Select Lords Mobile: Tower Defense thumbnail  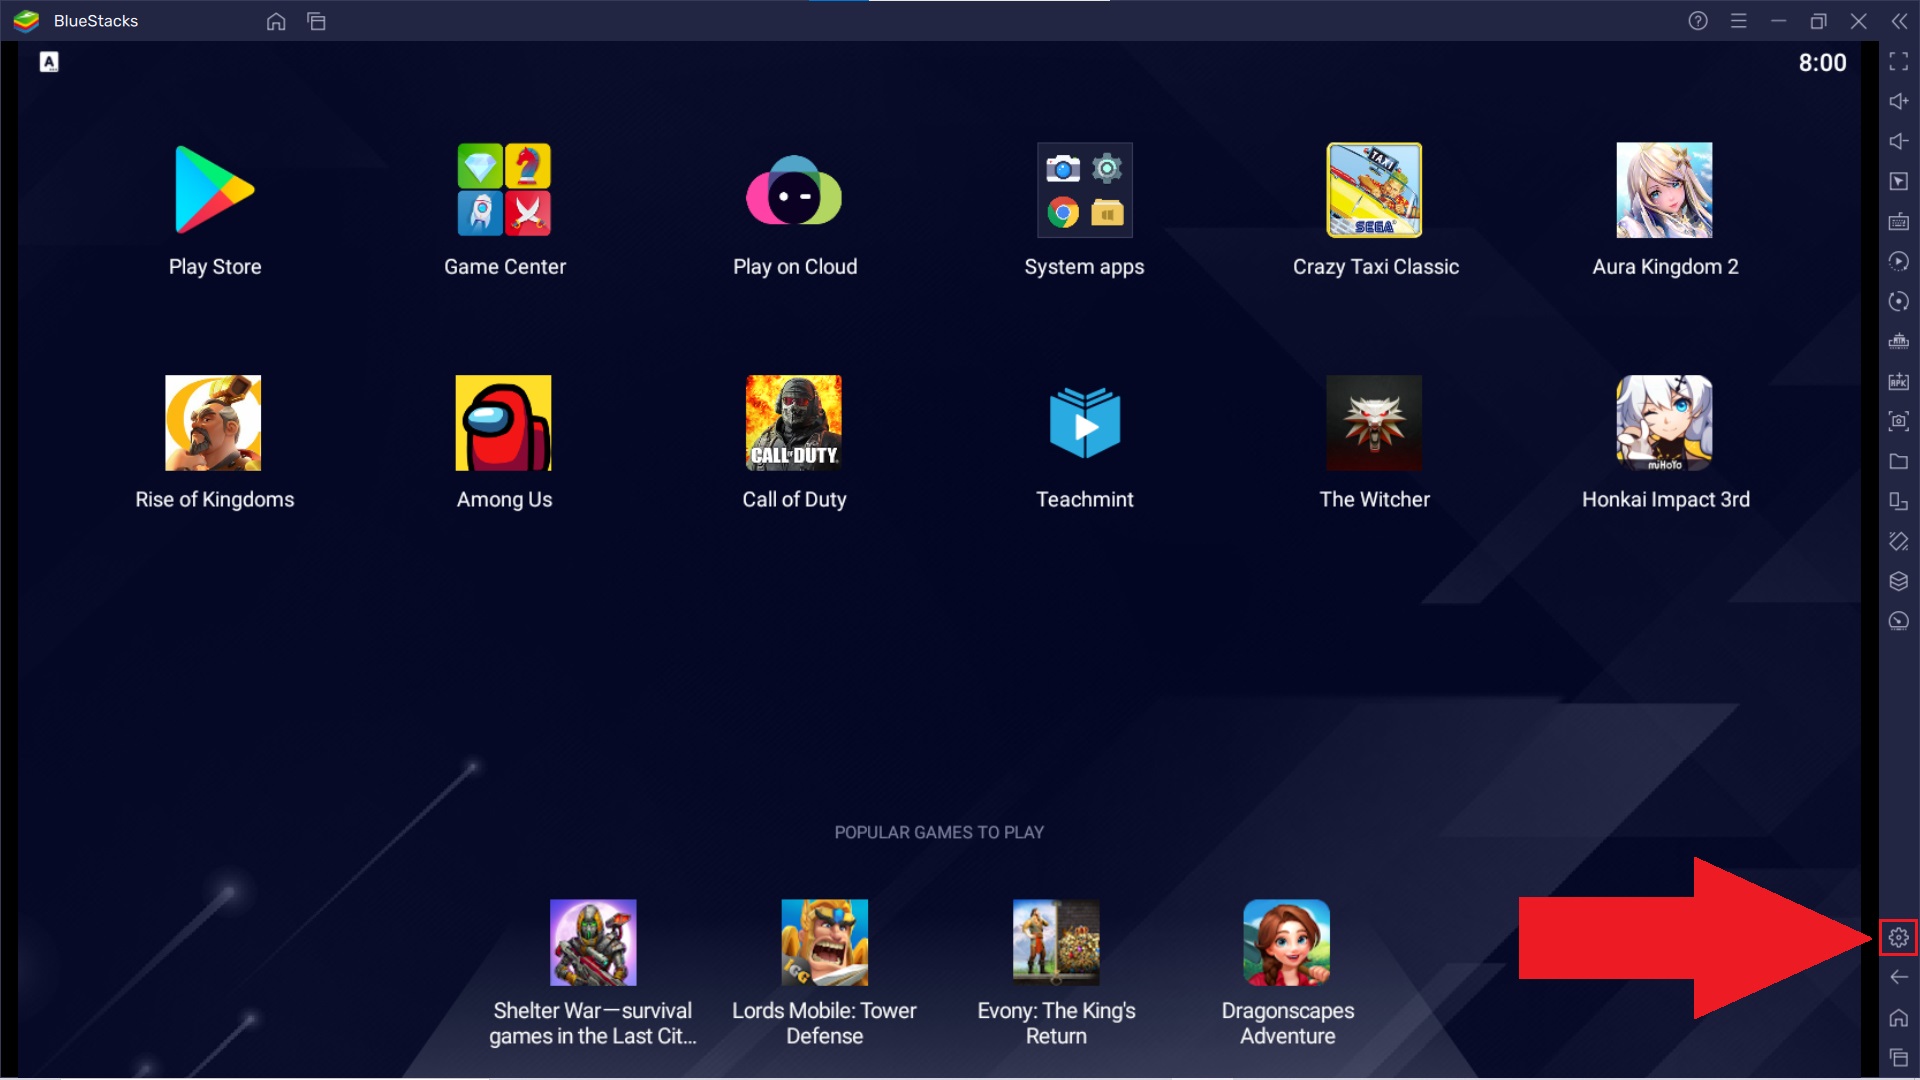pos(824,942)
